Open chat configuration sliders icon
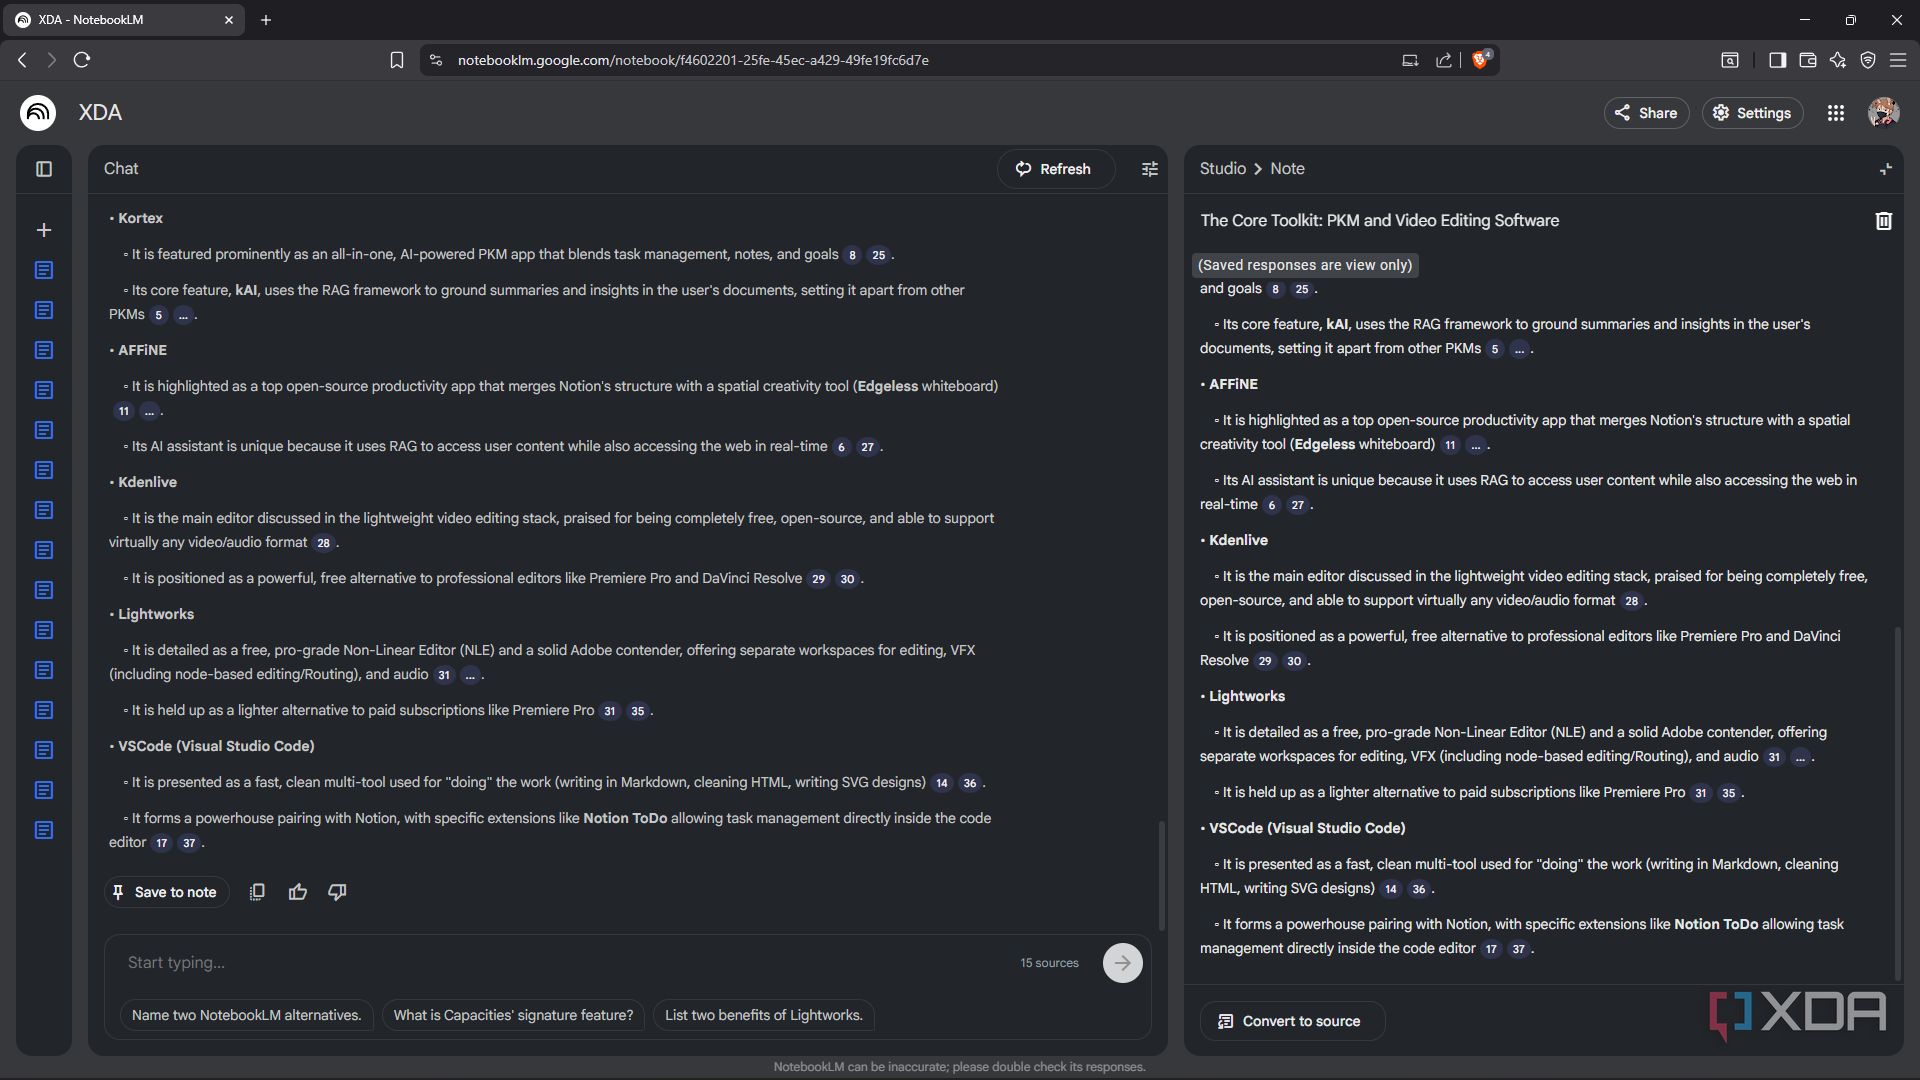Image resolution: width=1920 pixels, height=1080 pixels. (1150, 169)
